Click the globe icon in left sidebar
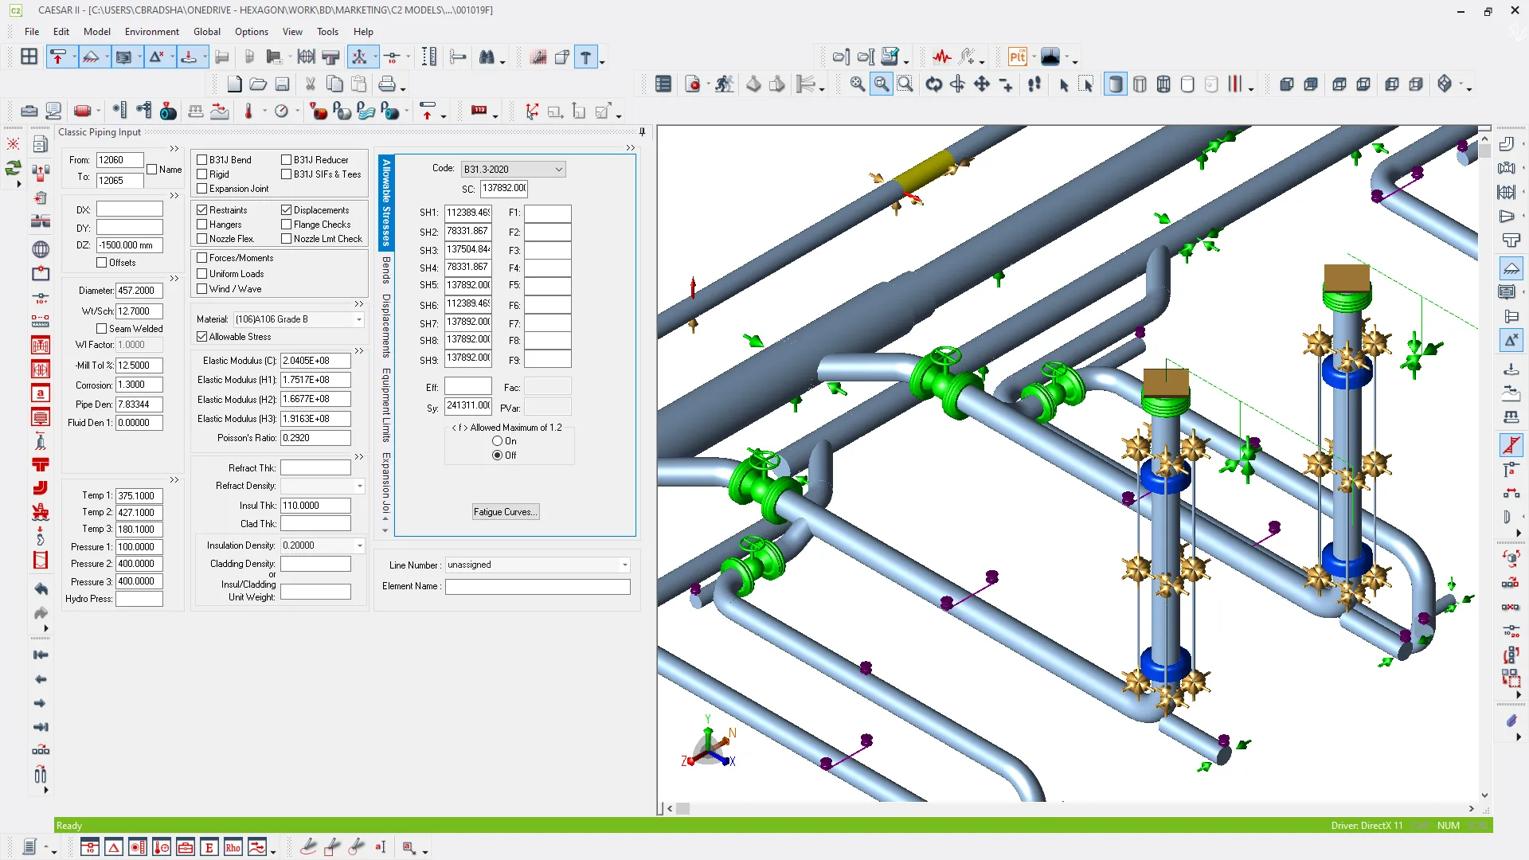The image size is (1529, 860). tap(40, 249)
